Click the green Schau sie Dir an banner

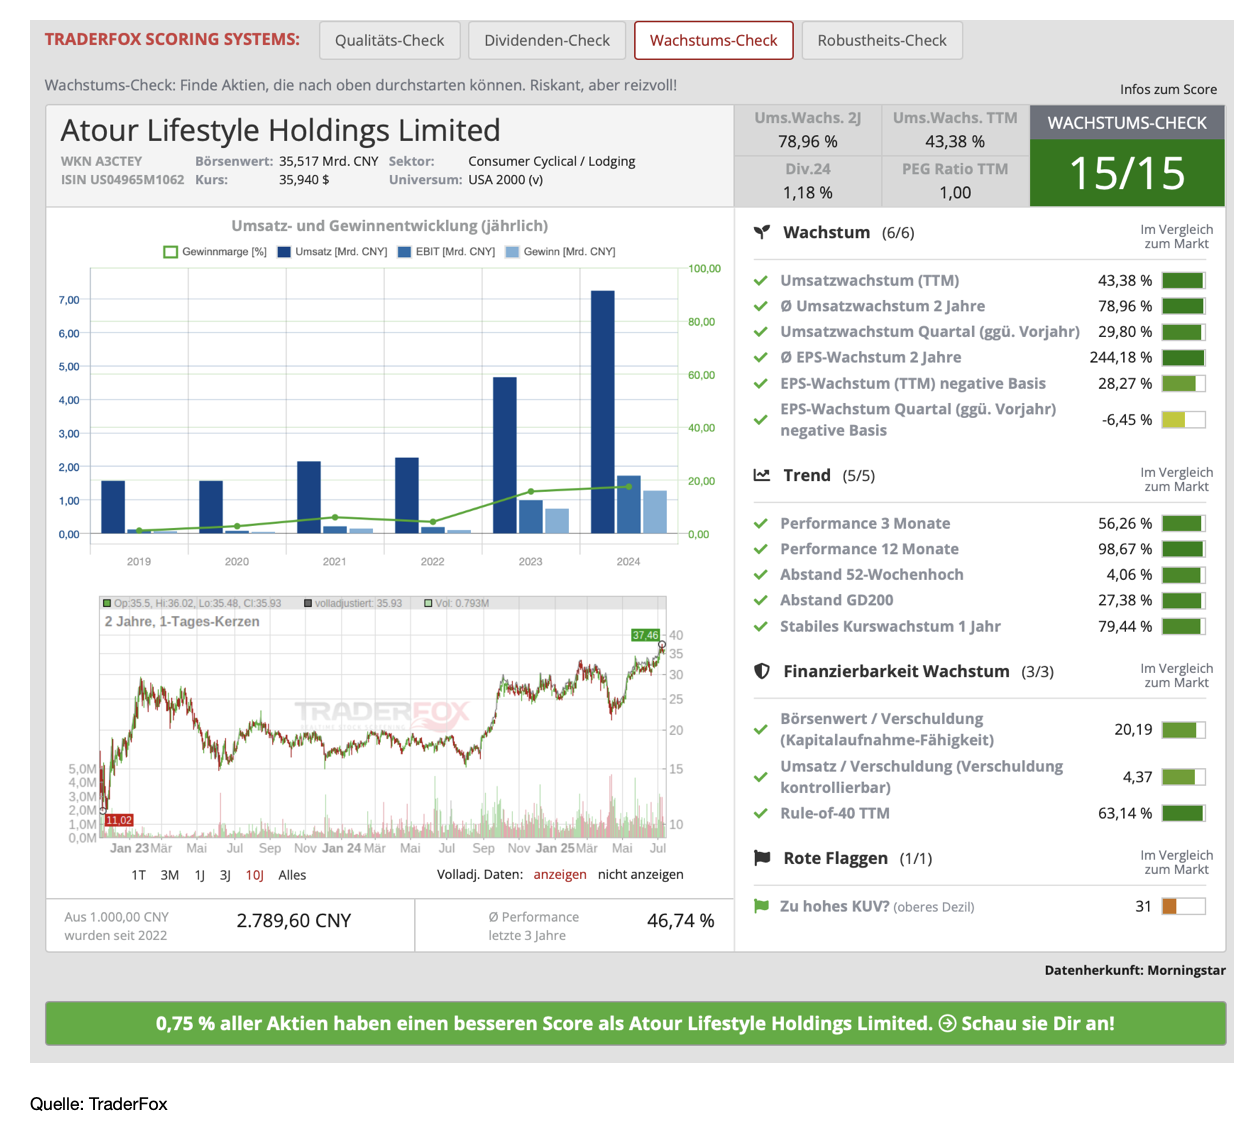pos(635,1023)
